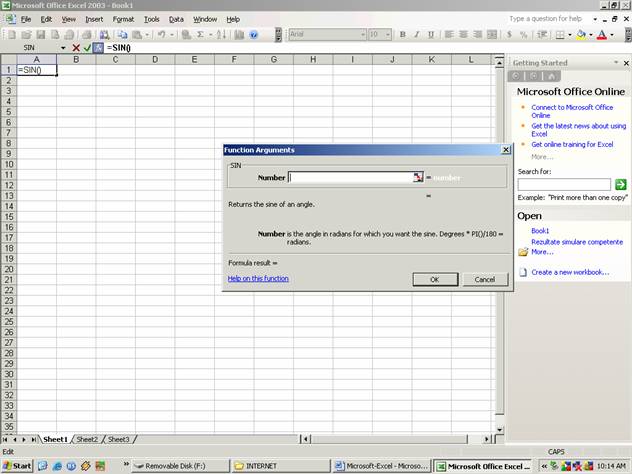Screen dimensions: 632x474
Task: Toggle Center alignment
Action: pyautogui.click(x=463, y=35)
